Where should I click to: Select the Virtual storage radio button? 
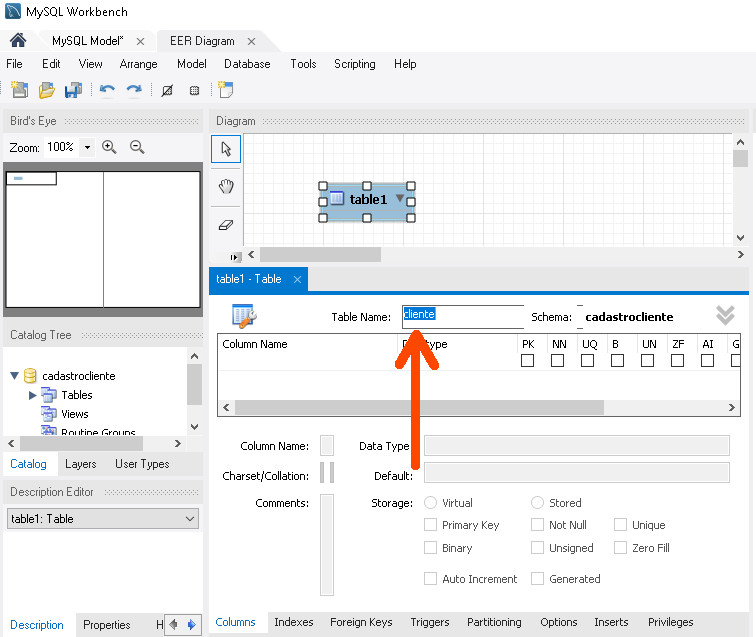click(430, 503)
